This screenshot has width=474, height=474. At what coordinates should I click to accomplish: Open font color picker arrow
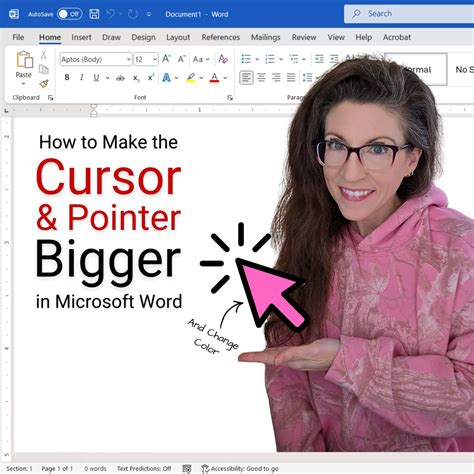pos(225,78)
